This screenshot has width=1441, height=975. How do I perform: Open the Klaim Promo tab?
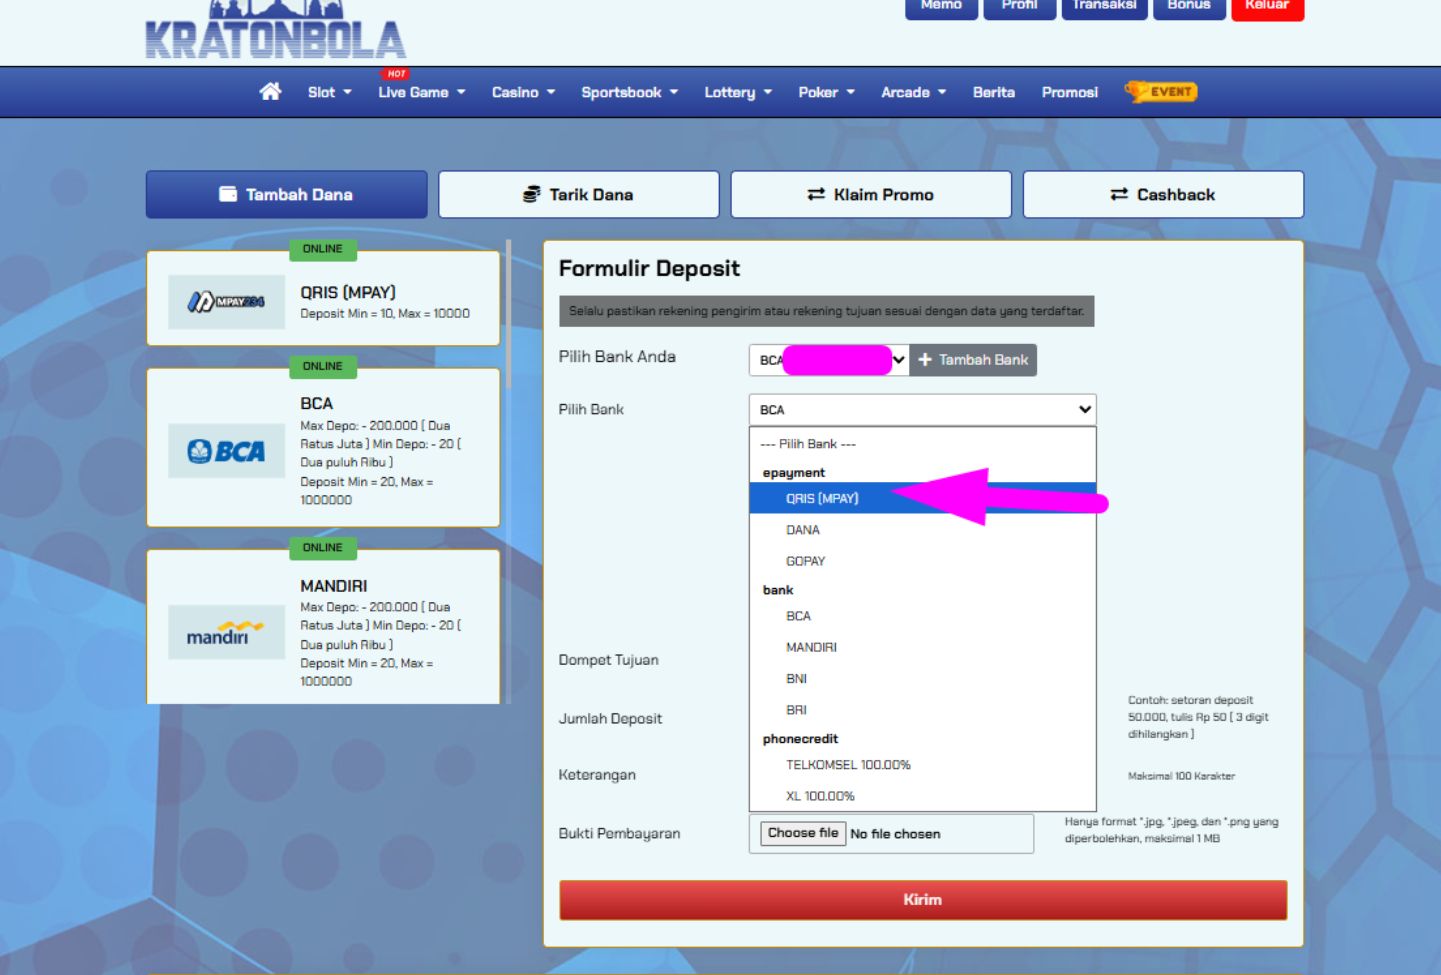[871, 194]
